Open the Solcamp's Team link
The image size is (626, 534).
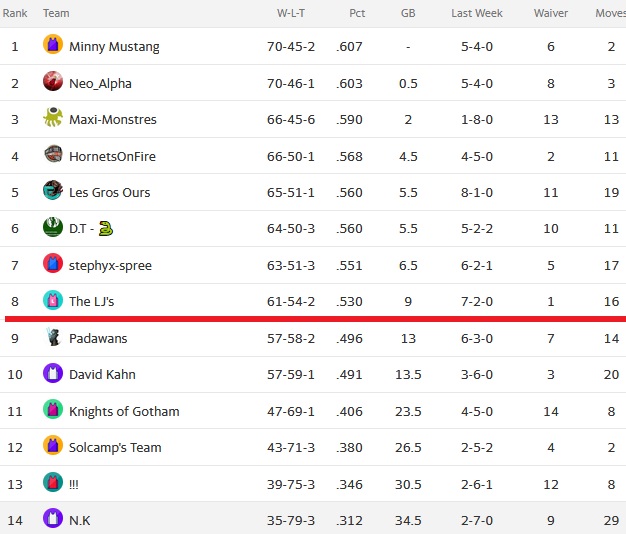pyautogui.click(x=115, y=448)
